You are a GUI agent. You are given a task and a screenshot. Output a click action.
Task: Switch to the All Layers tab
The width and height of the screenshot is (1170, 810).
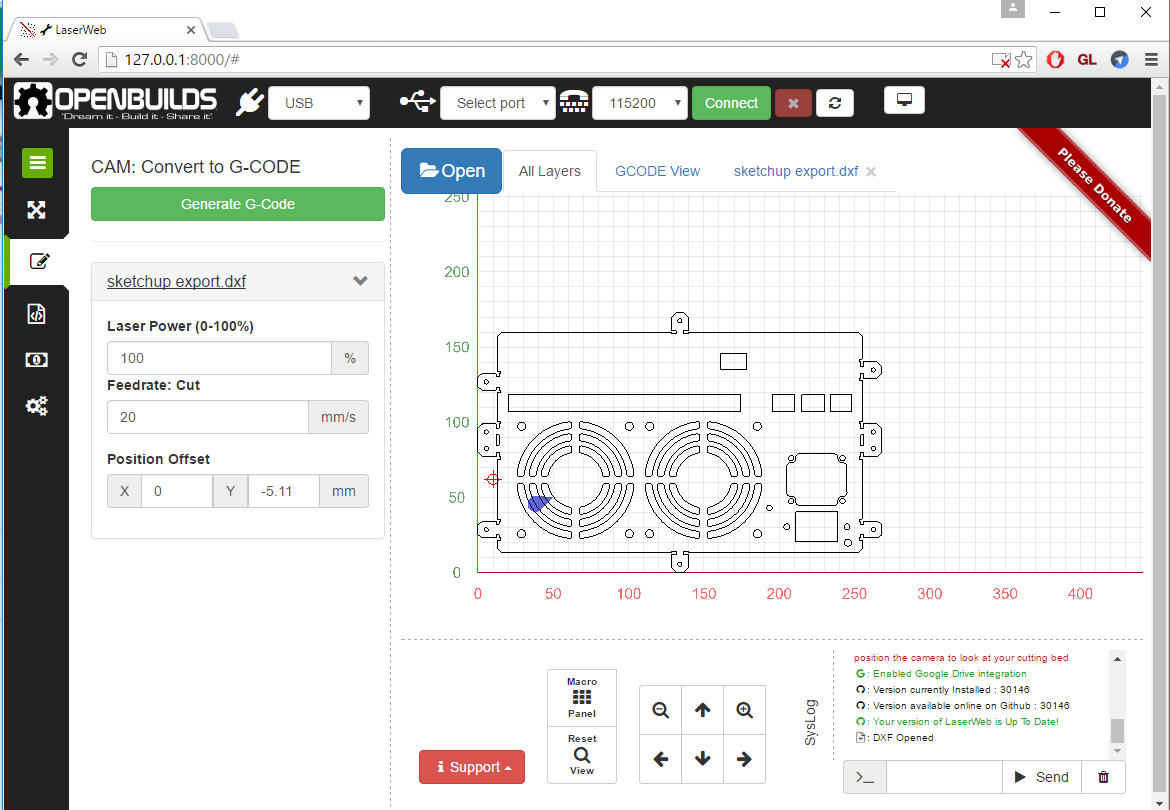coord(549,171)
